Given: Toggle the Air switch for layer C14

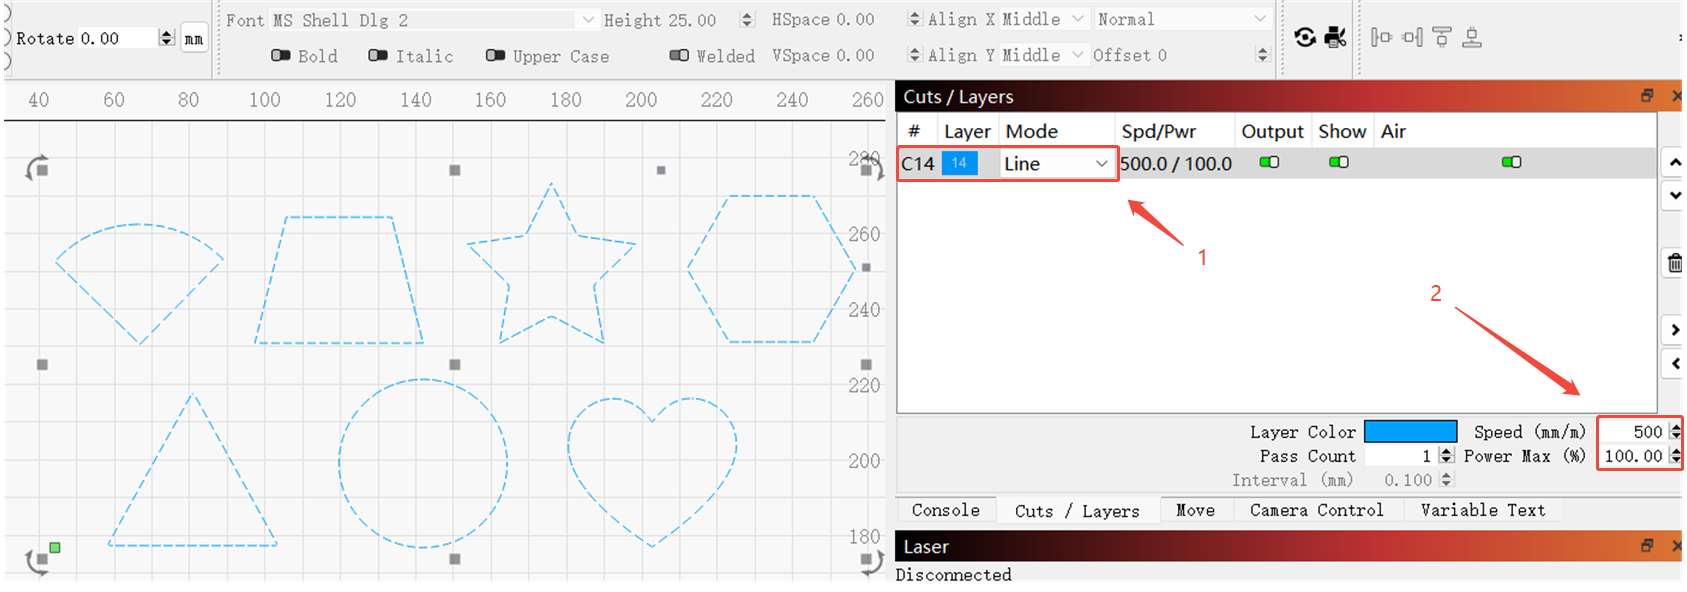Looking at the screenshot, I should click(1511, 162).
